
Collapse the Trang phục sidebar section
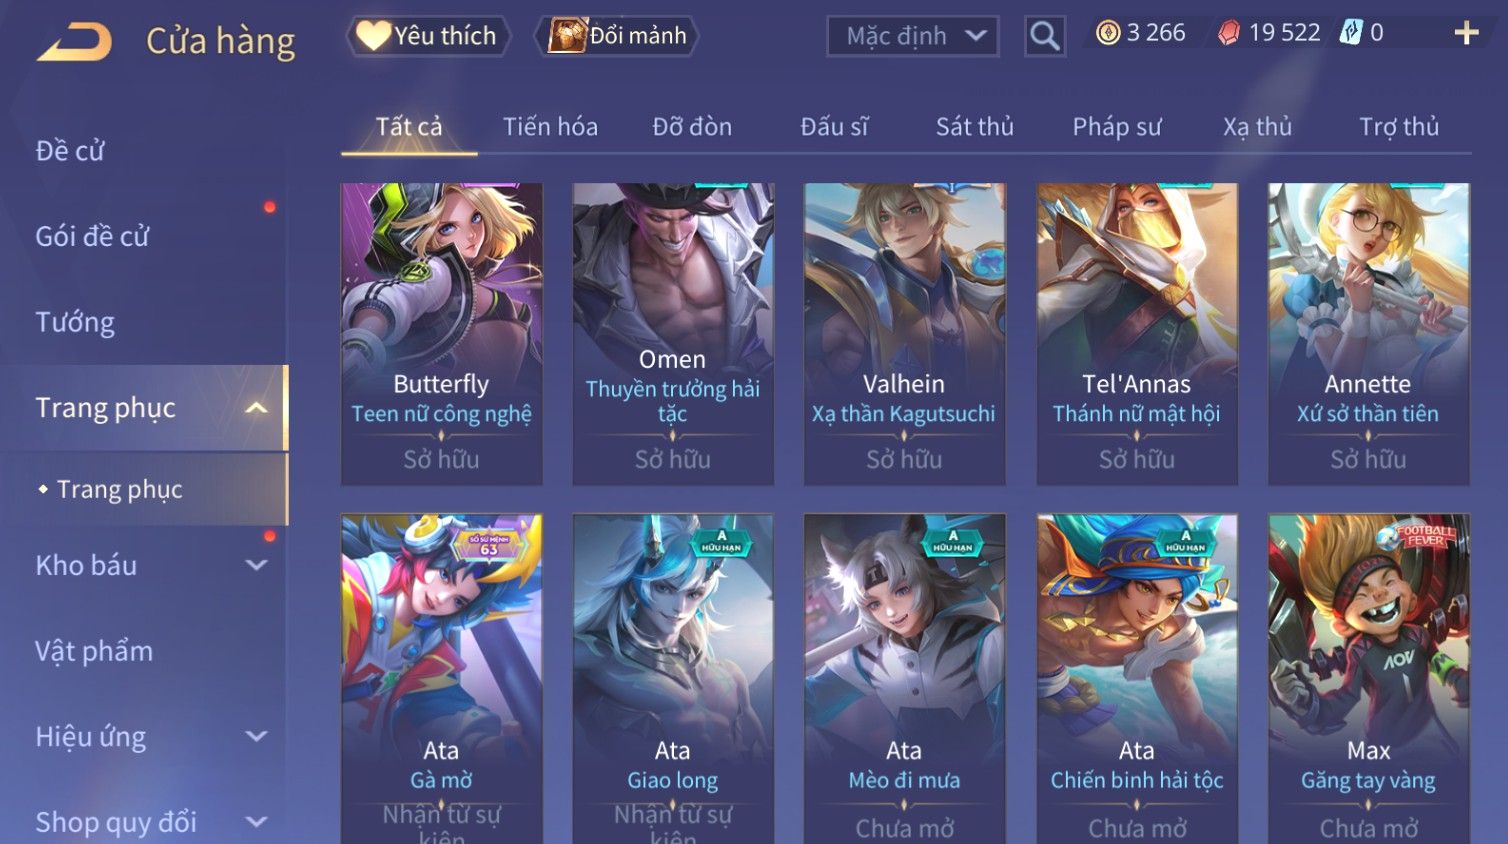(256, 408)
